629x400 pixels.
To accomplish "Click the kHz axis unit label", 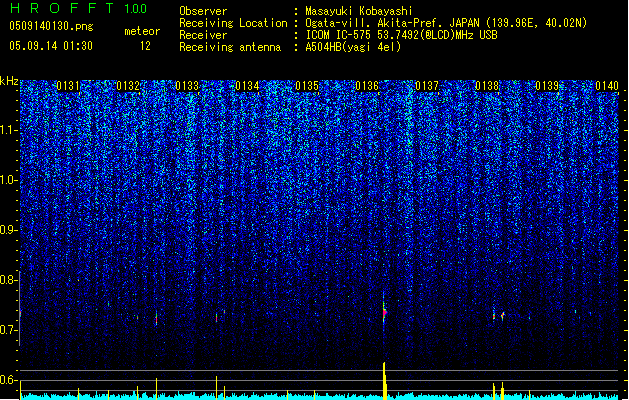I will (x=9, y=81).
